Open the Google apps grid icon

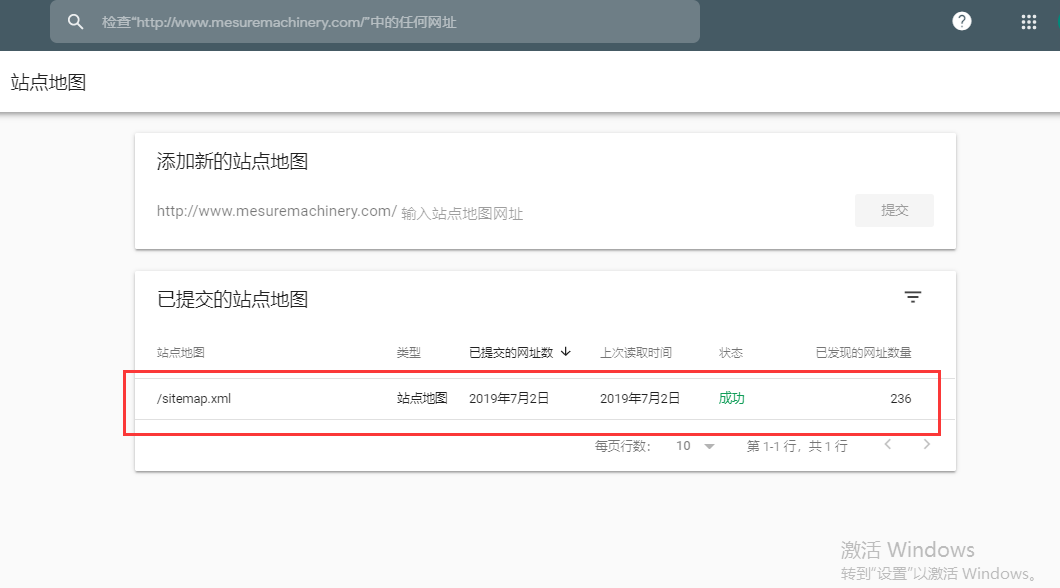point(1028,22)
